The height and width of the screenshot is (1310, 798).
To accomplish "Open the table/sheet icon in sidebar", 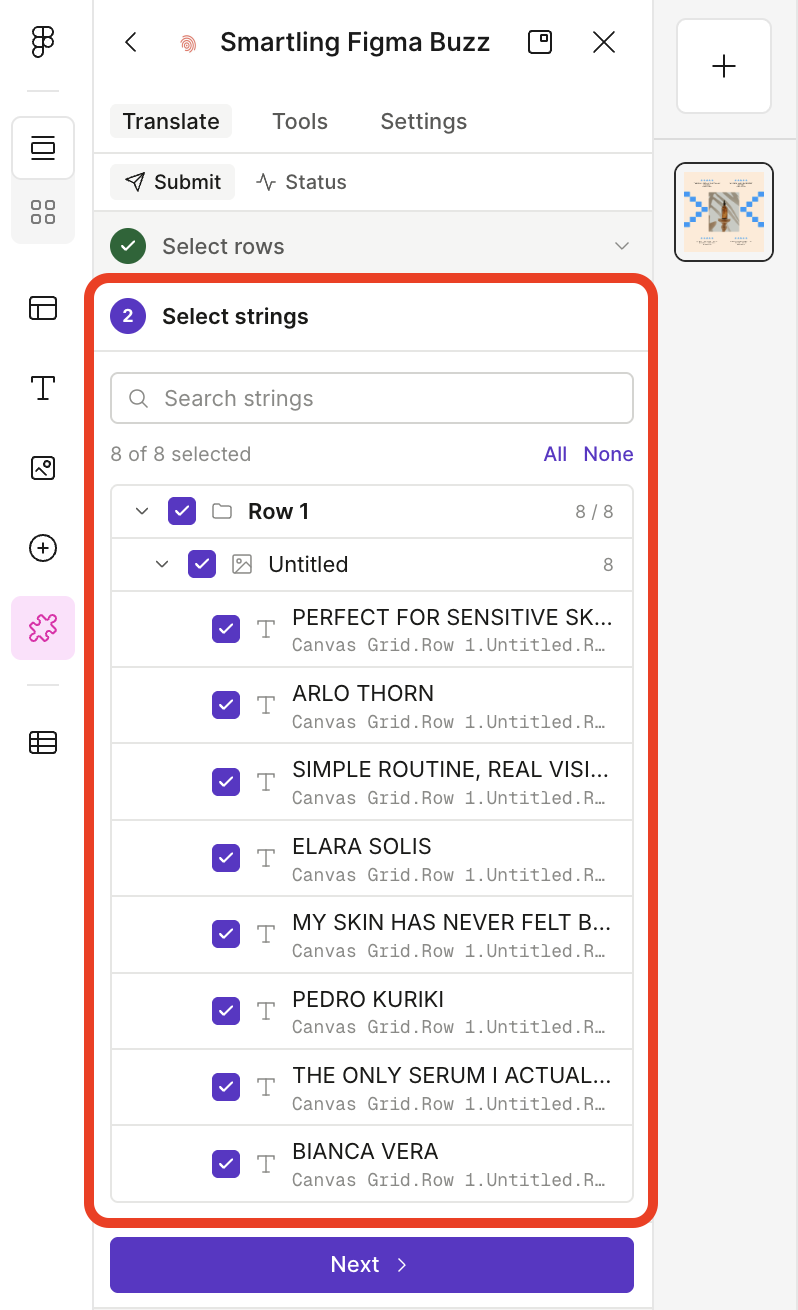I will point(43,742).
